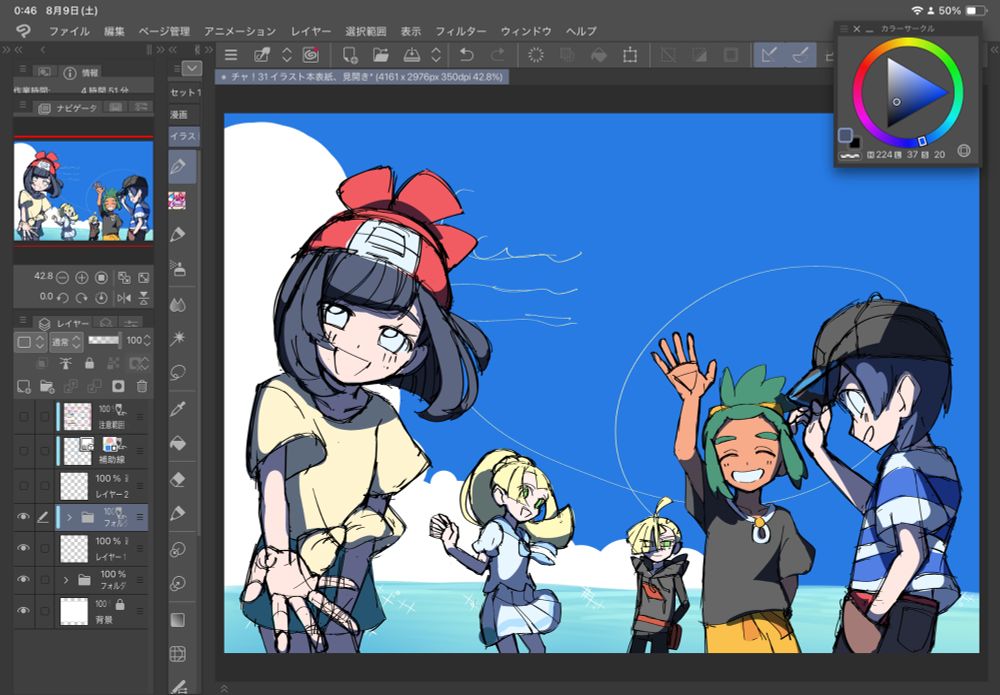Open a file using the folder icon
1000x695 pixels.
pyautogui.click(x=381, y=56)
